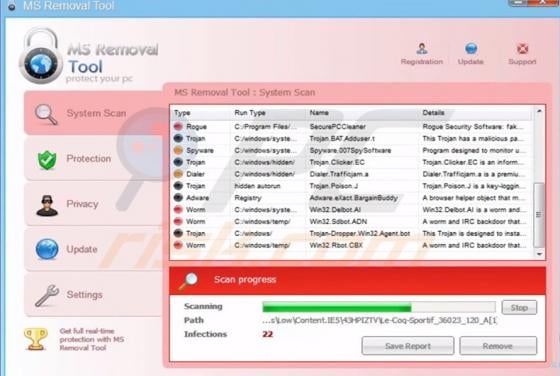Click icon beside Trojan.BAT.Adduser.t row
Screen dimensions: 560x376
point(178,138)
